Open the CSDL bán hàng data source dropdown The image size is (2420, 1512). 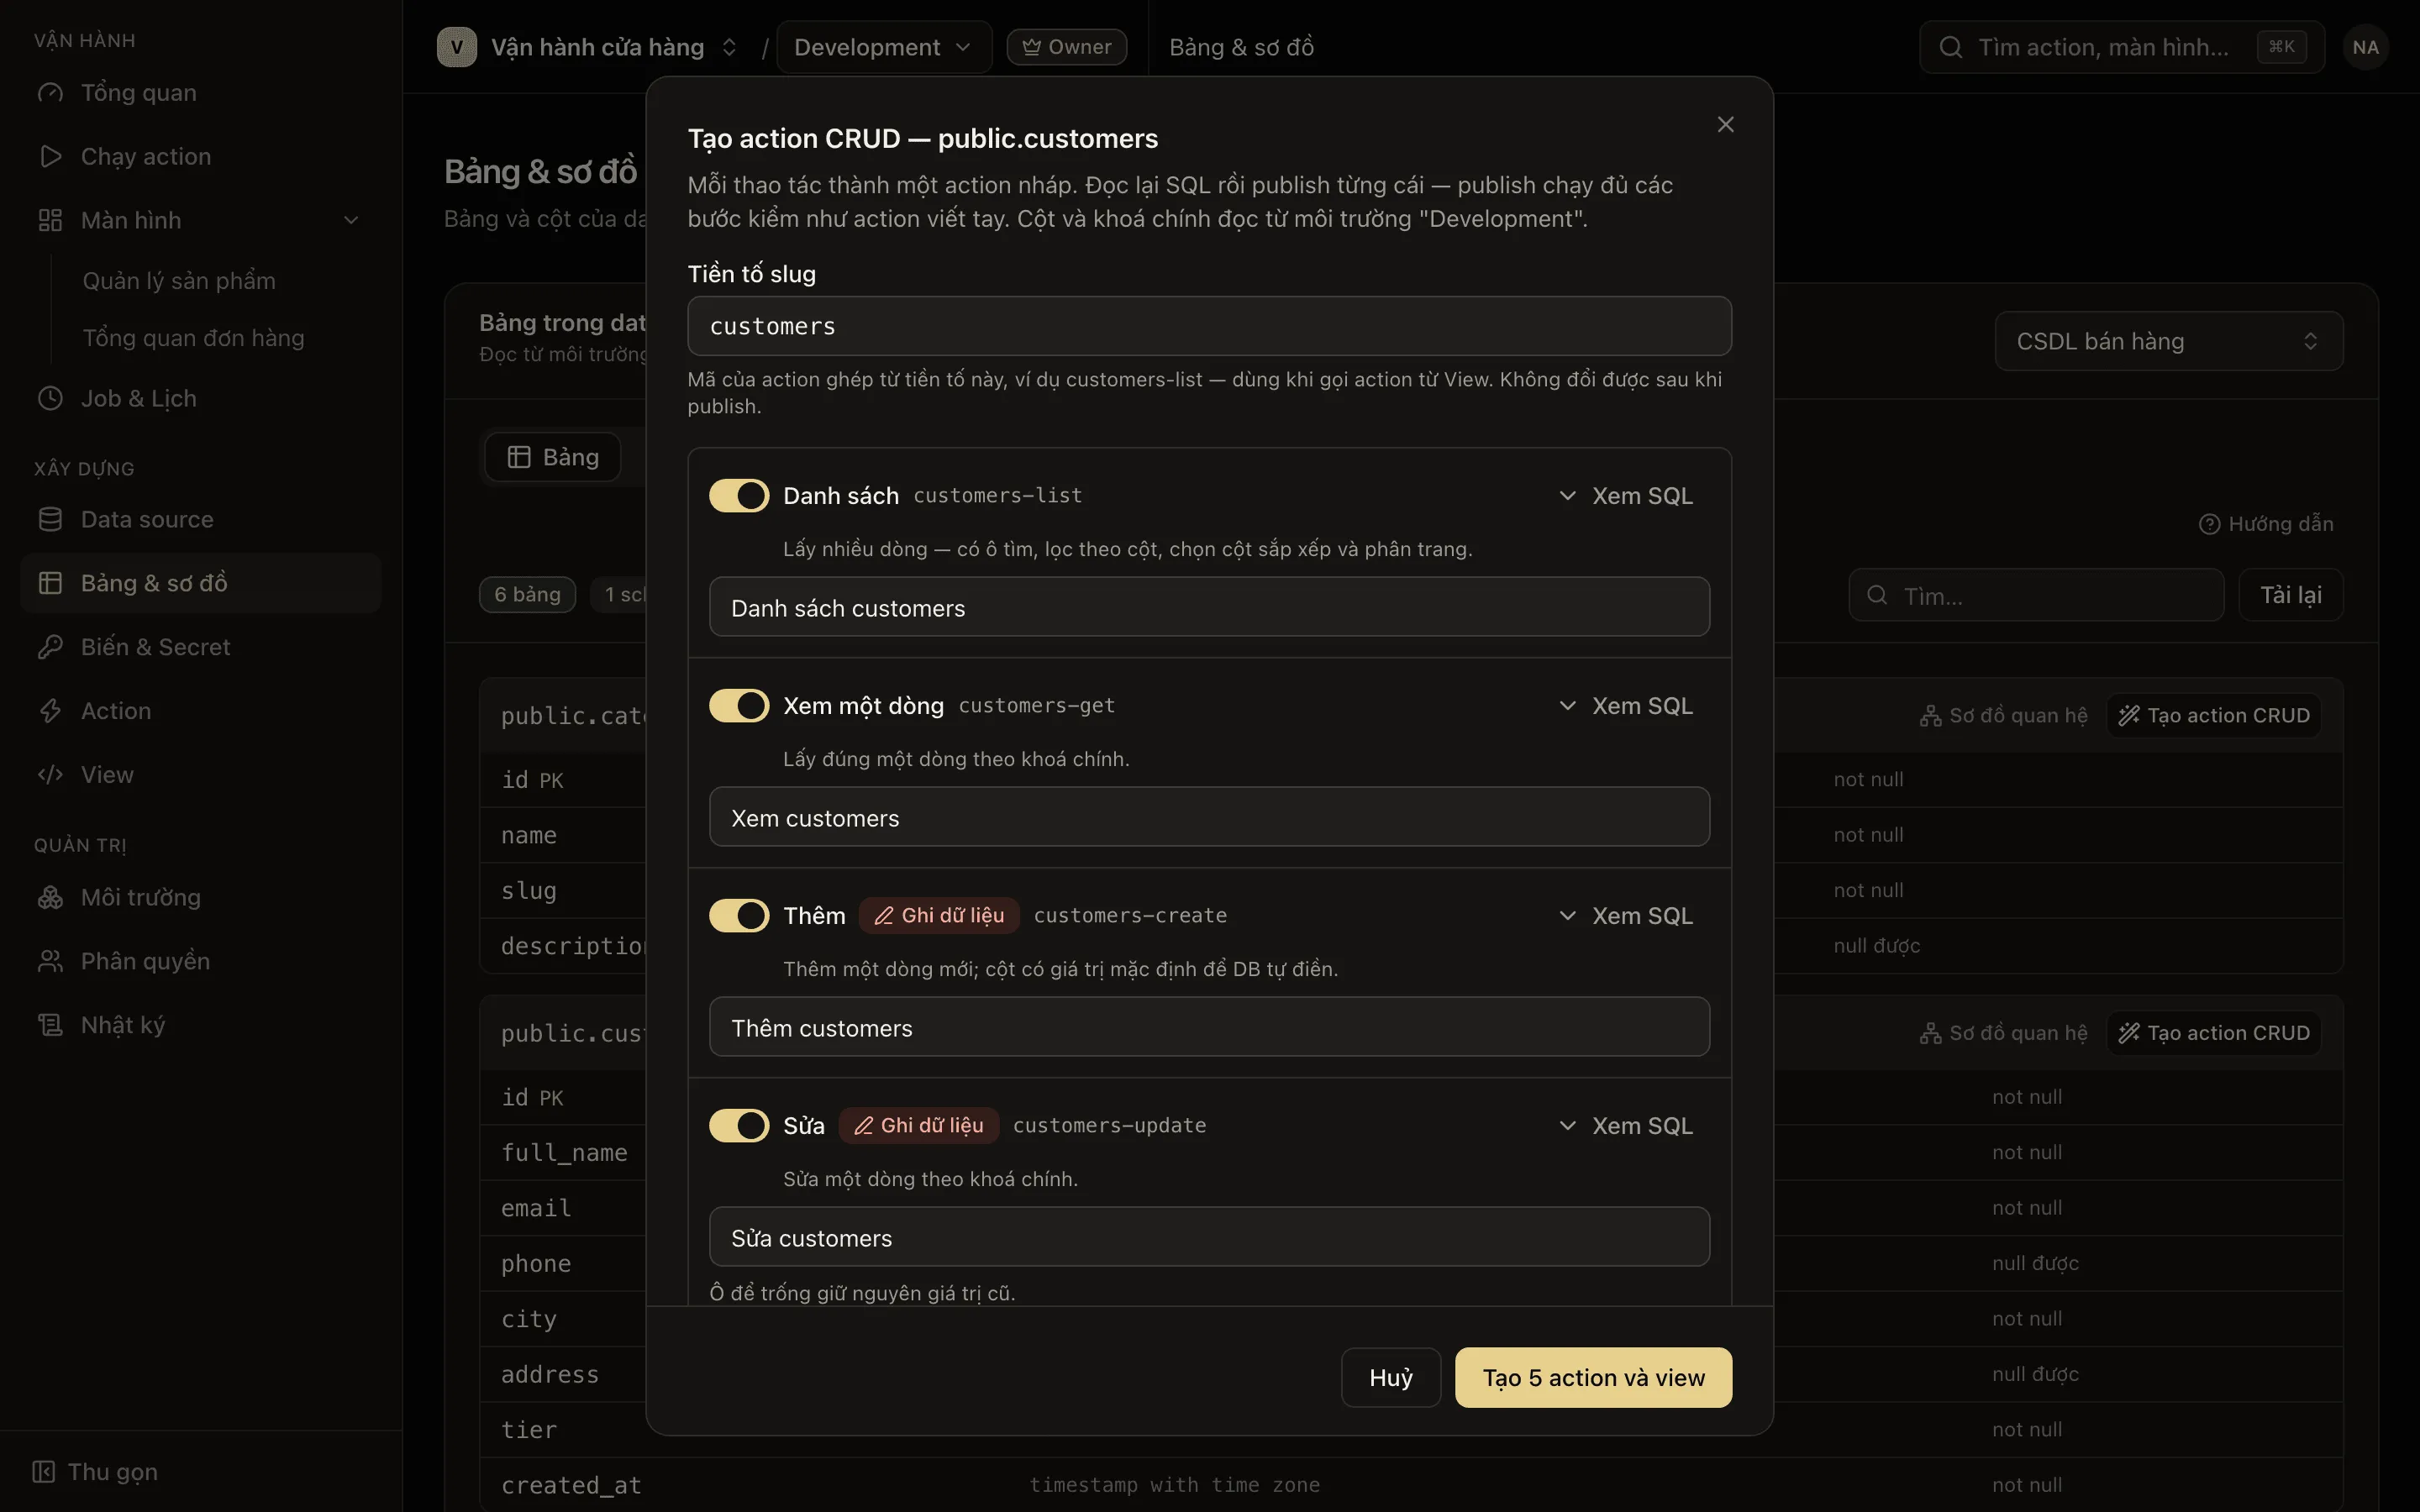[x=2168, y=341]
